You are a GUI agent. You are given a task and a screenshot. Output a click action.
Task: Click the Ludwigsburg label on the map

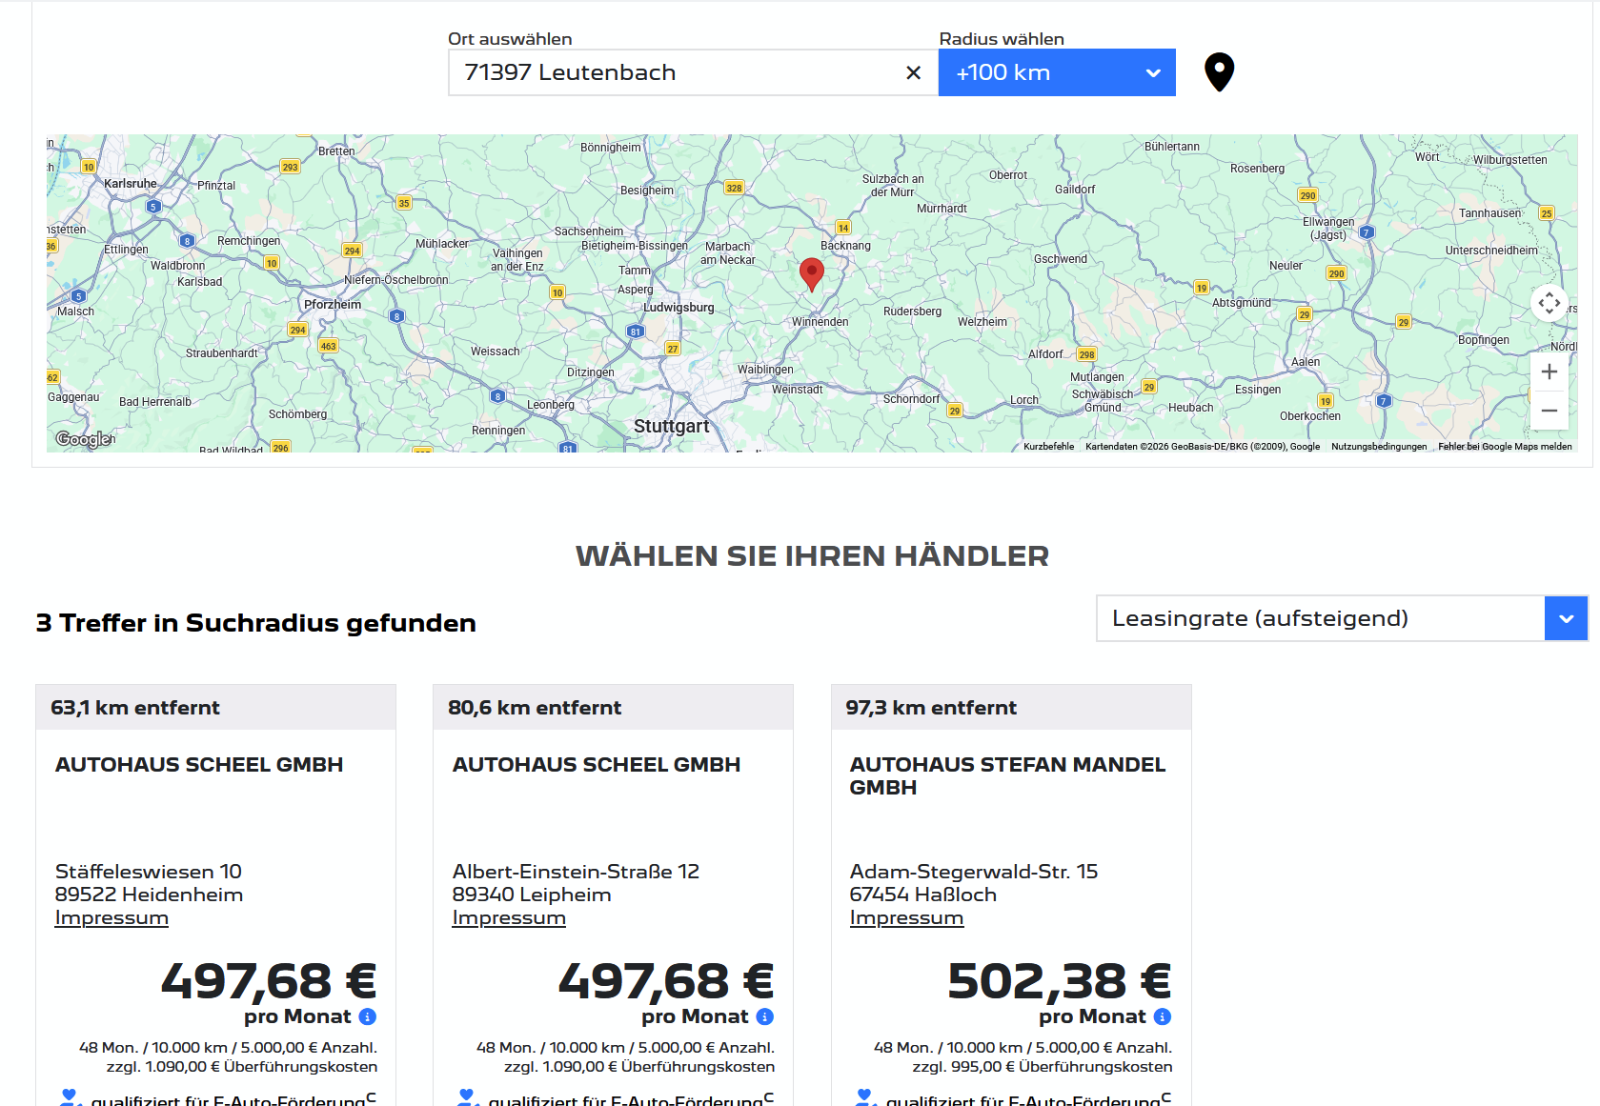pos(679,308)
